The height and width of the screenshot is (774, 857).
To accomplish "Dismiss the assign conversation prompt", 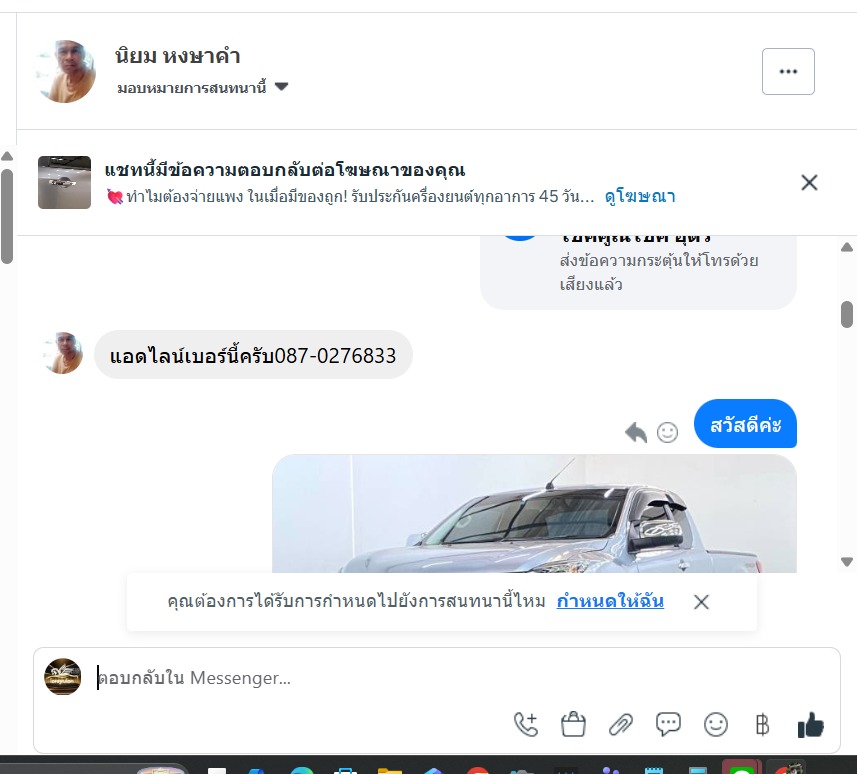I will click(701, 602).
